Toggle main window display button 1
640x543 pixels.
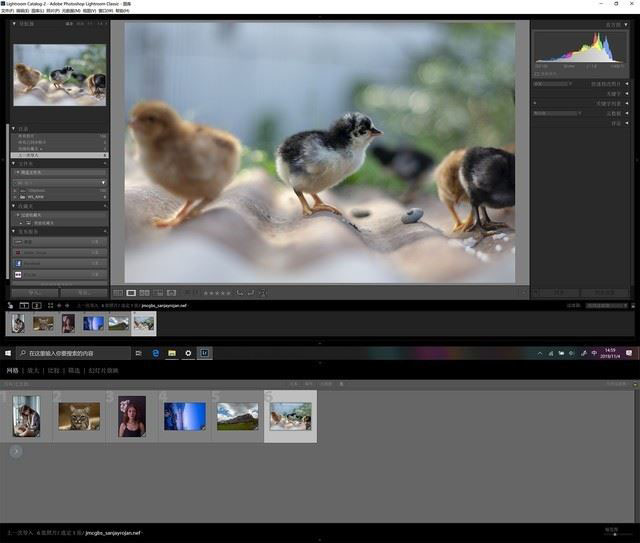tap(24, 305)
